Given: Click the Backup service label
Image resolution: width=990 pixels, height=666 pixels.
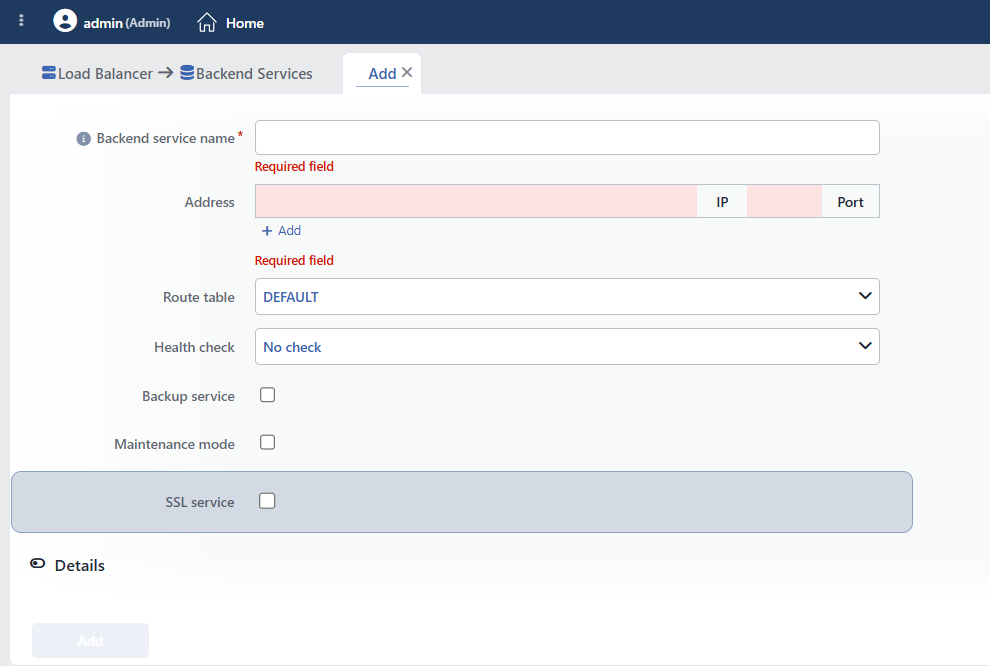Looking at the screenshot, I should [x=188, y=396].
